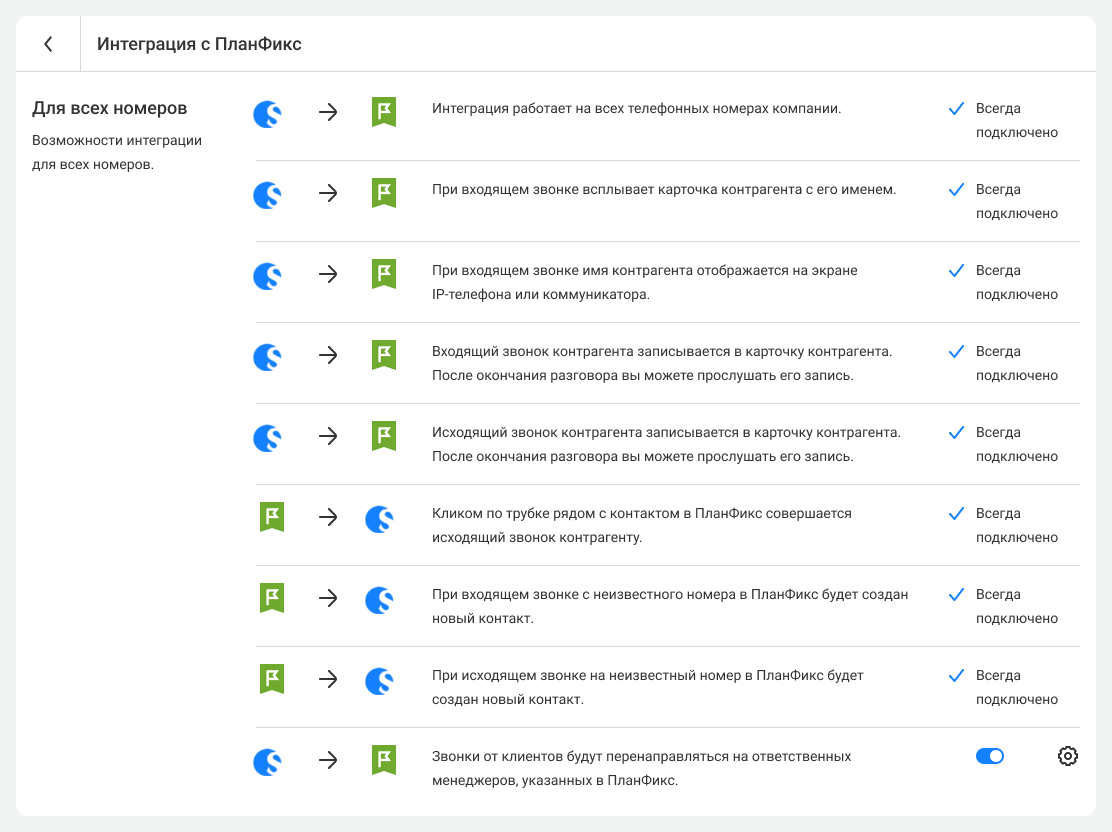Click arrow icon in 'Звонки от клиентов' row
This screenshot has height=832, width=1112.
point(328,760)
